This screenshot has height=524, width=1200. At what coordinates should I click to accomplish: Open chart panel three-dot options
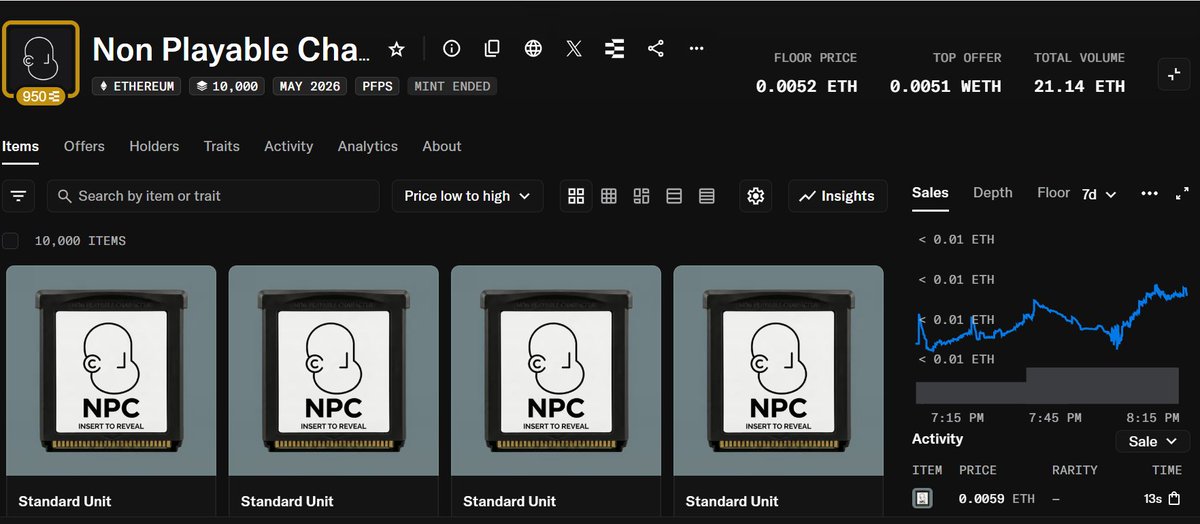tap(1149, 193)
